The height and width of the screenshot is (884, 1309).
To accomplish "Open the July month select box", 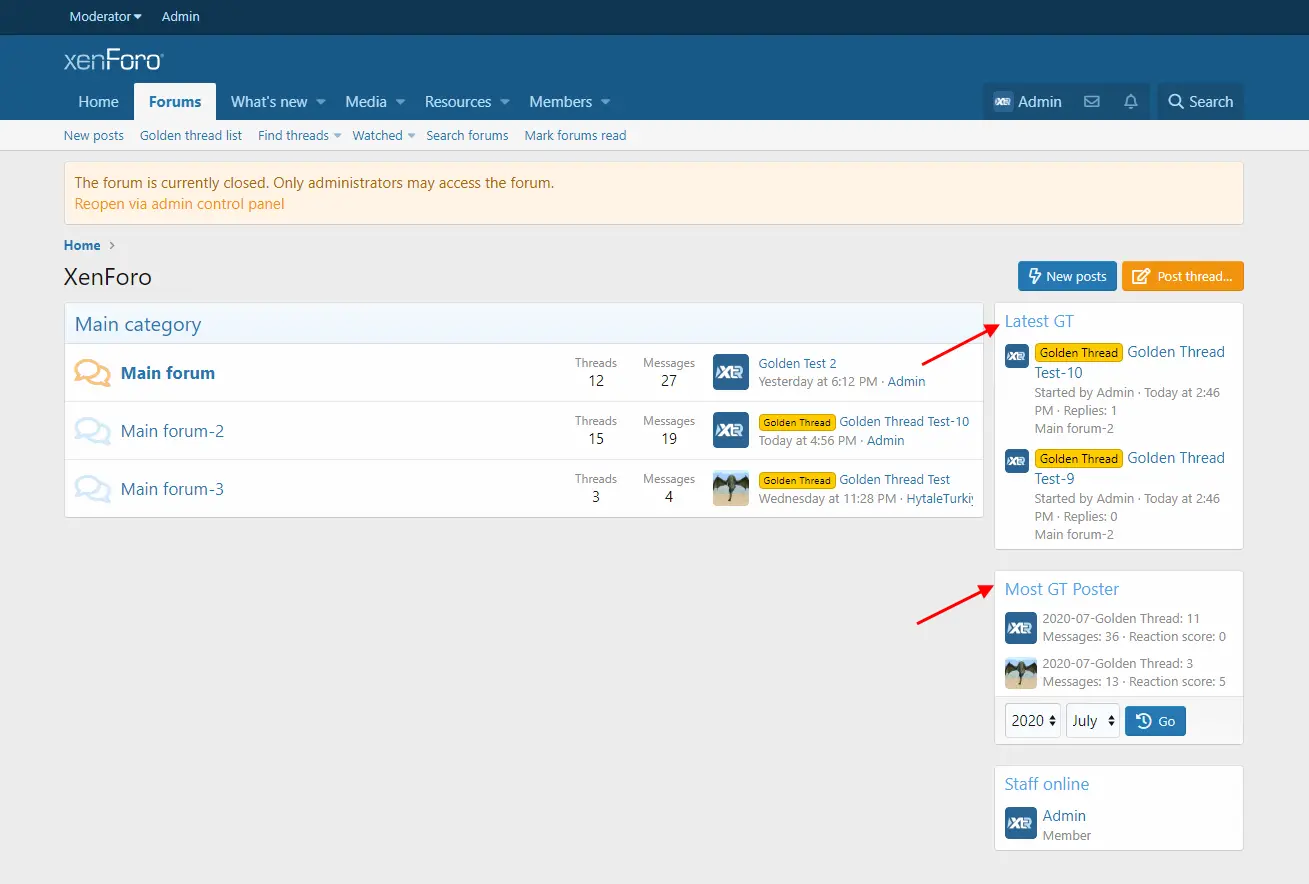I will pos(1093,721).
